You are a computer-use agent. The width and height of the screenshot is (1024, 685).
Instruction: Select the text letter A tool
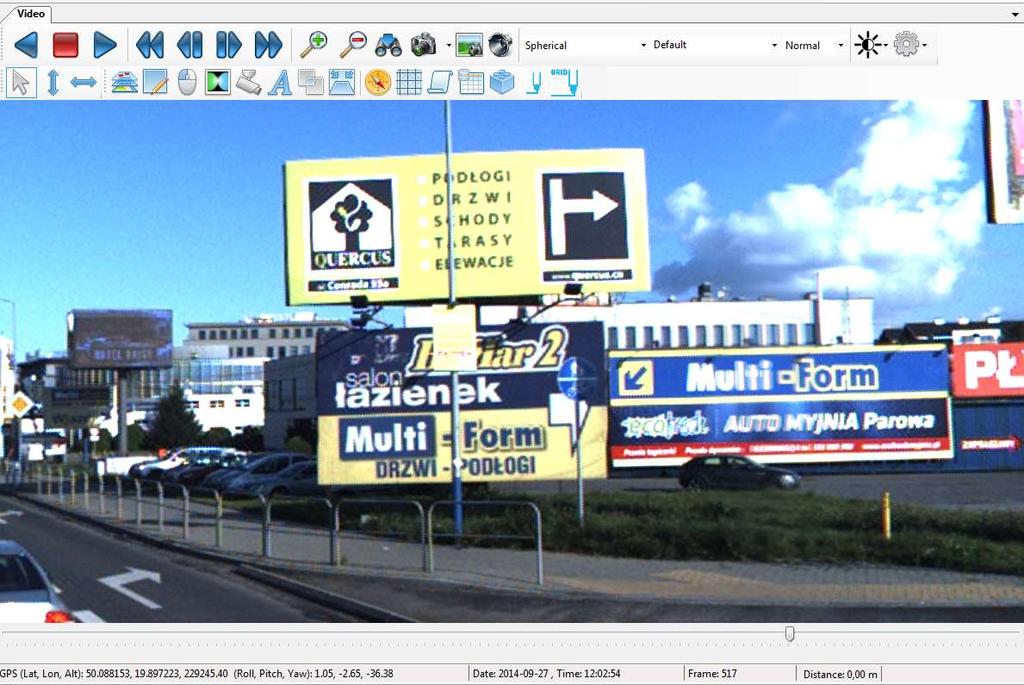tap(280, 83)
